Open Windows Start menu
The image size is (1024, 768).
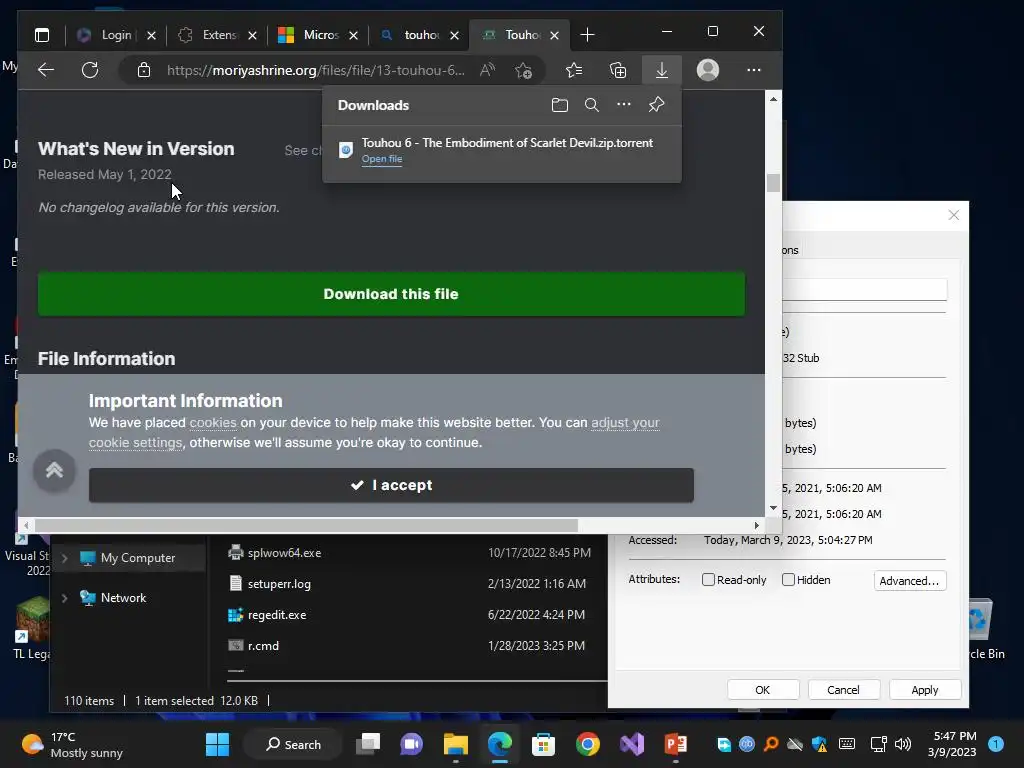click(217, 744)
